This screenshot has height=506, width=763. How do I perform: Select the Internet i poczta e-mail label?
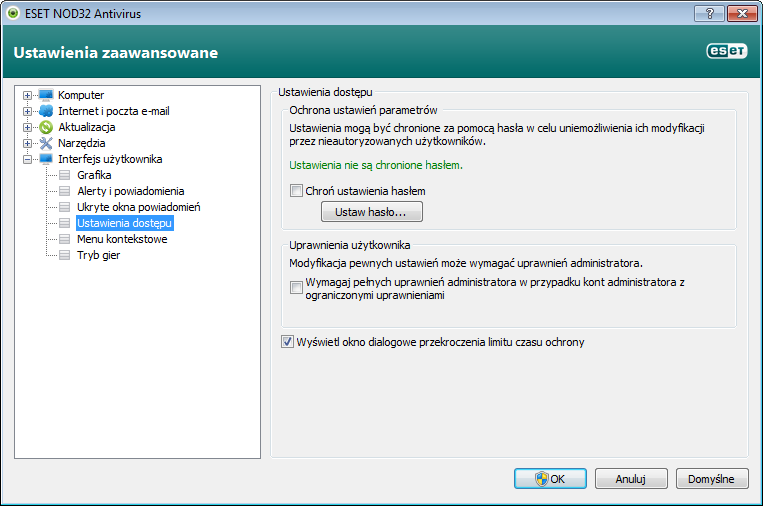(x=114, y=111)
